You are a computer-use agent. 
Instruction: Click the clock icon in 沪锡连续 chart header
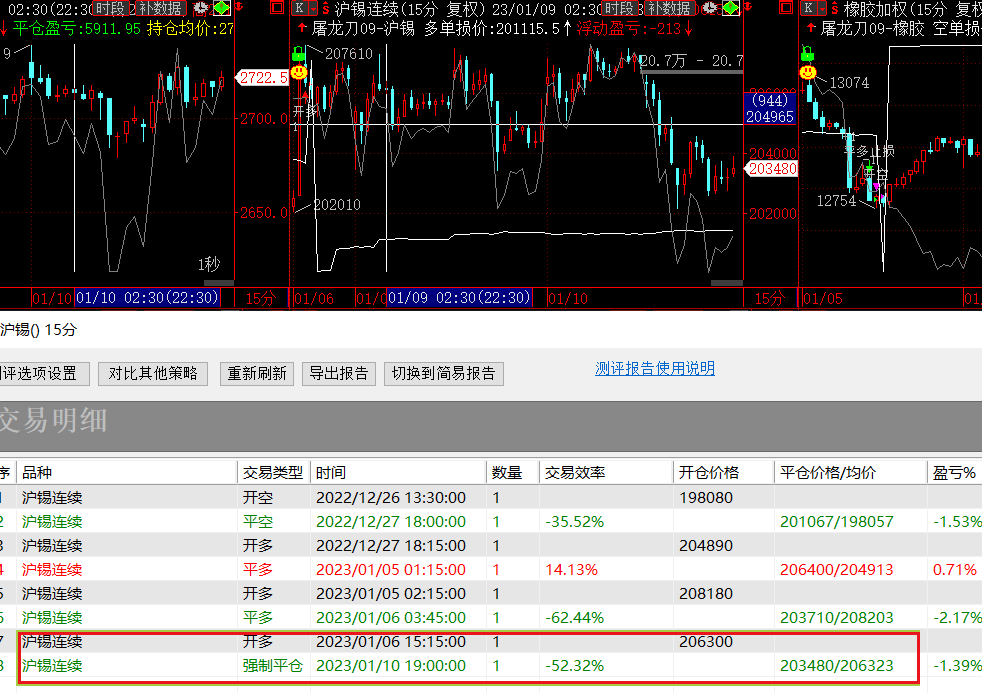710,8
